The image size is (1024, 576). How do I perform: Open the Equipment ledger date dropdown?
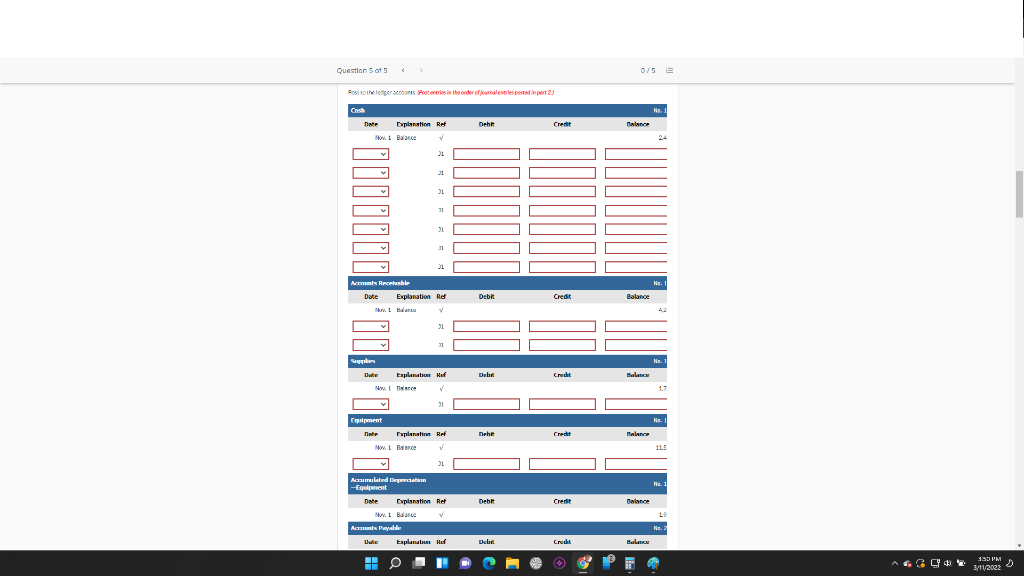point(370,464)
